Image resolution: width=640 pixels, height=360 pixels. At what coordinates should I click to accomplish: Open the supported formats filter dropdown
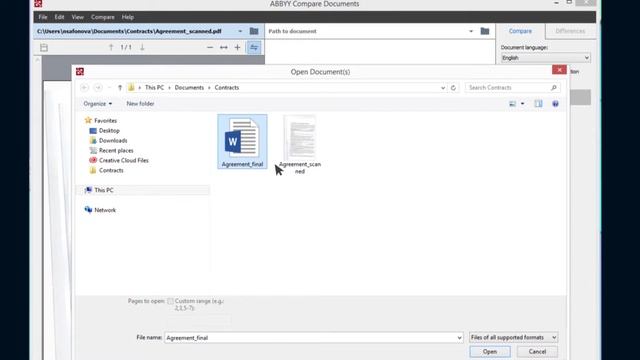(513, 338)
